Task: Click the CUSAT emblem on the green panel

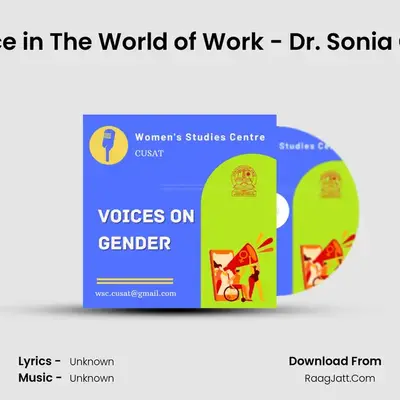Action: click(244, 181)
